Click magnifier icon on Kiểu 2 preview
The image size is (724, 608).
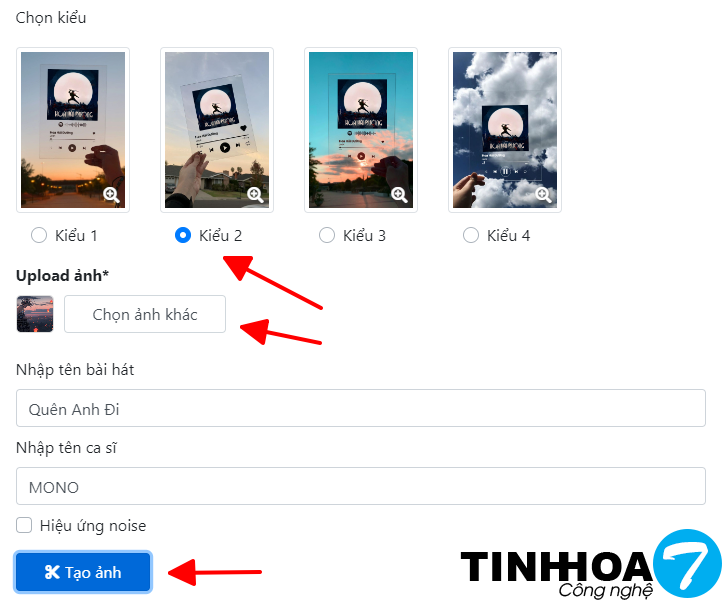(255, 195)
